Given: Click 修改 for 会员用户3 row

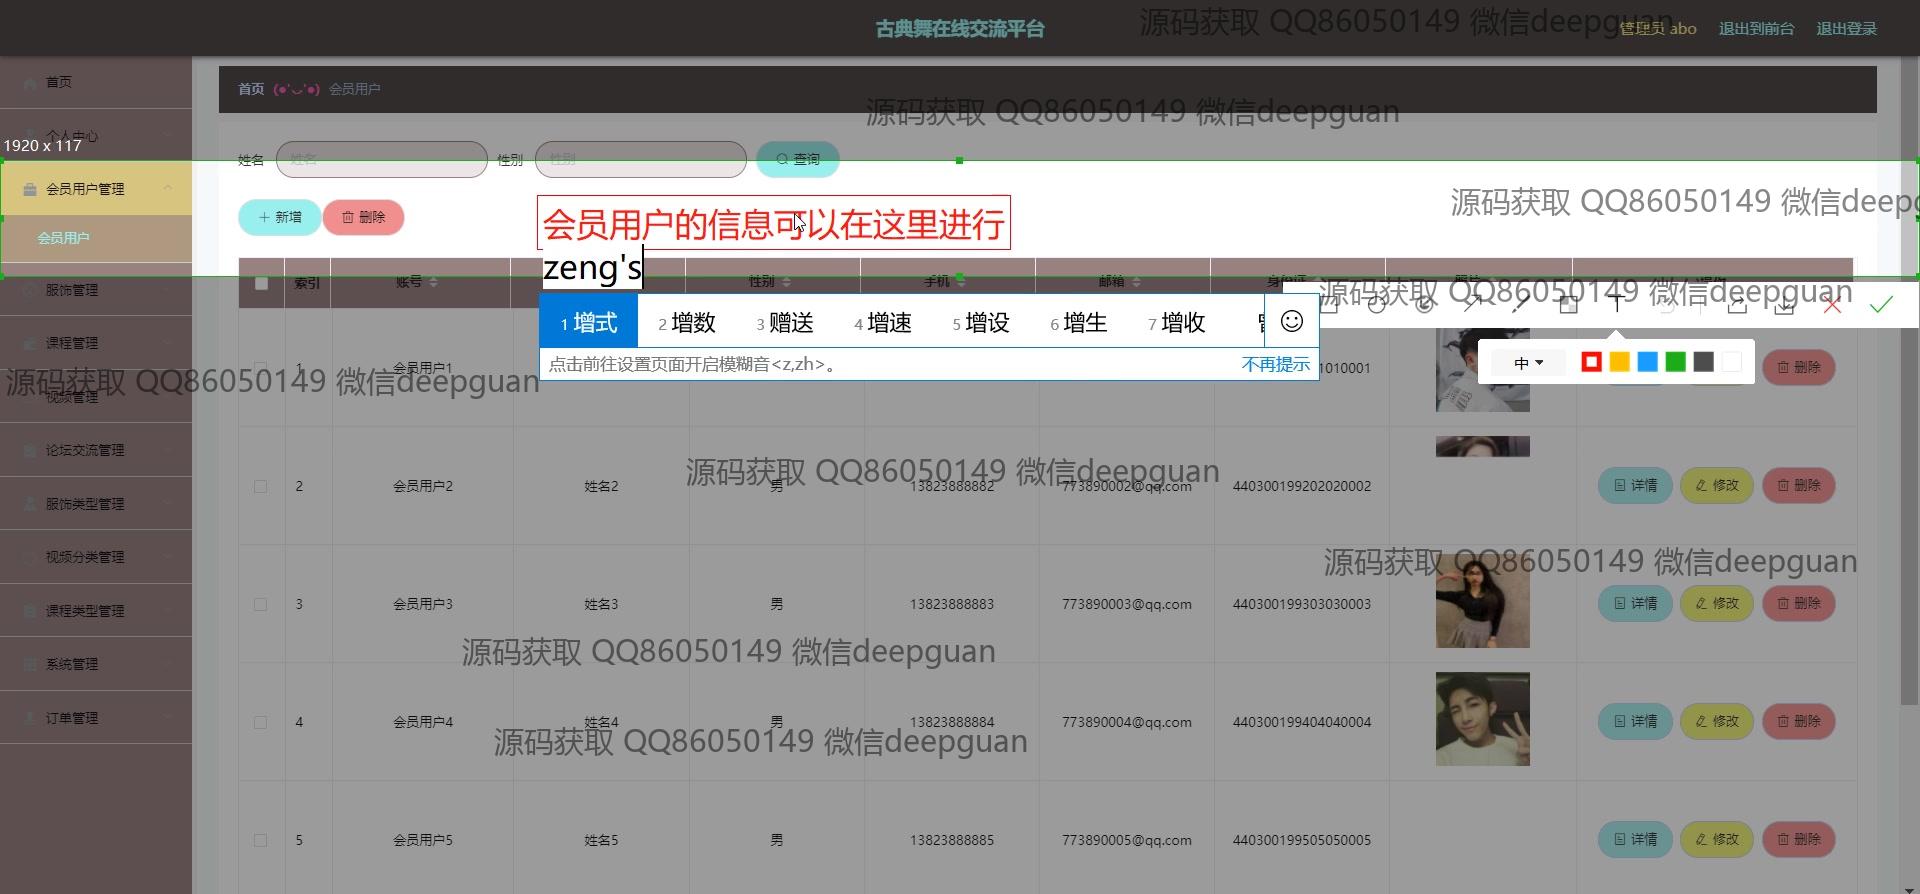Looking at the screenshot, I should [1717, 603].
